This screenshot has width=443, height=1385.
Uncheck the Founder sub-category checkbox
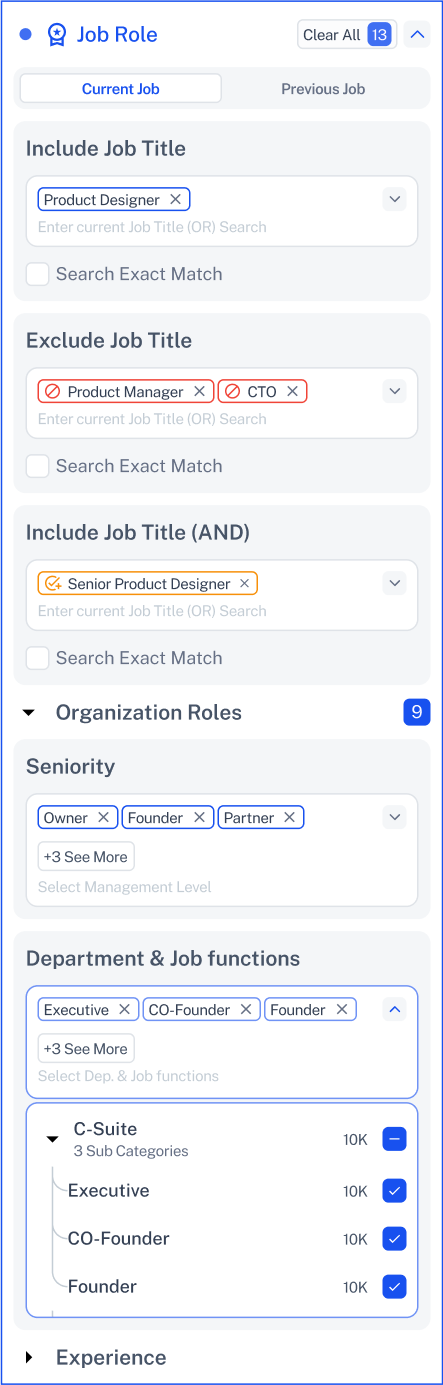pos(395,1287)
